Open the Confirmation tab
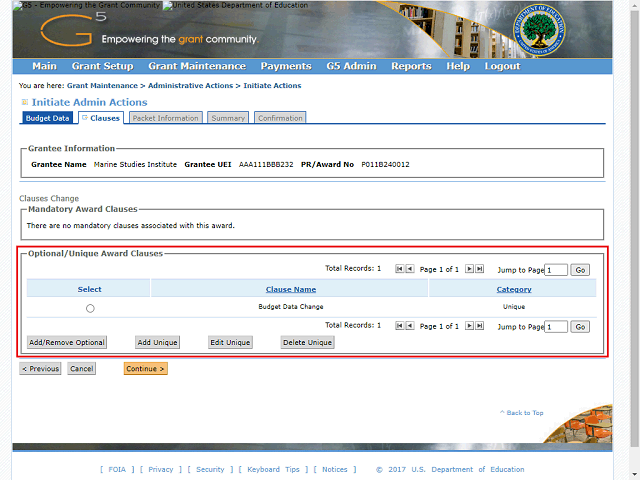The height and width of the screenshot is (480, 640). pos(280,118)
